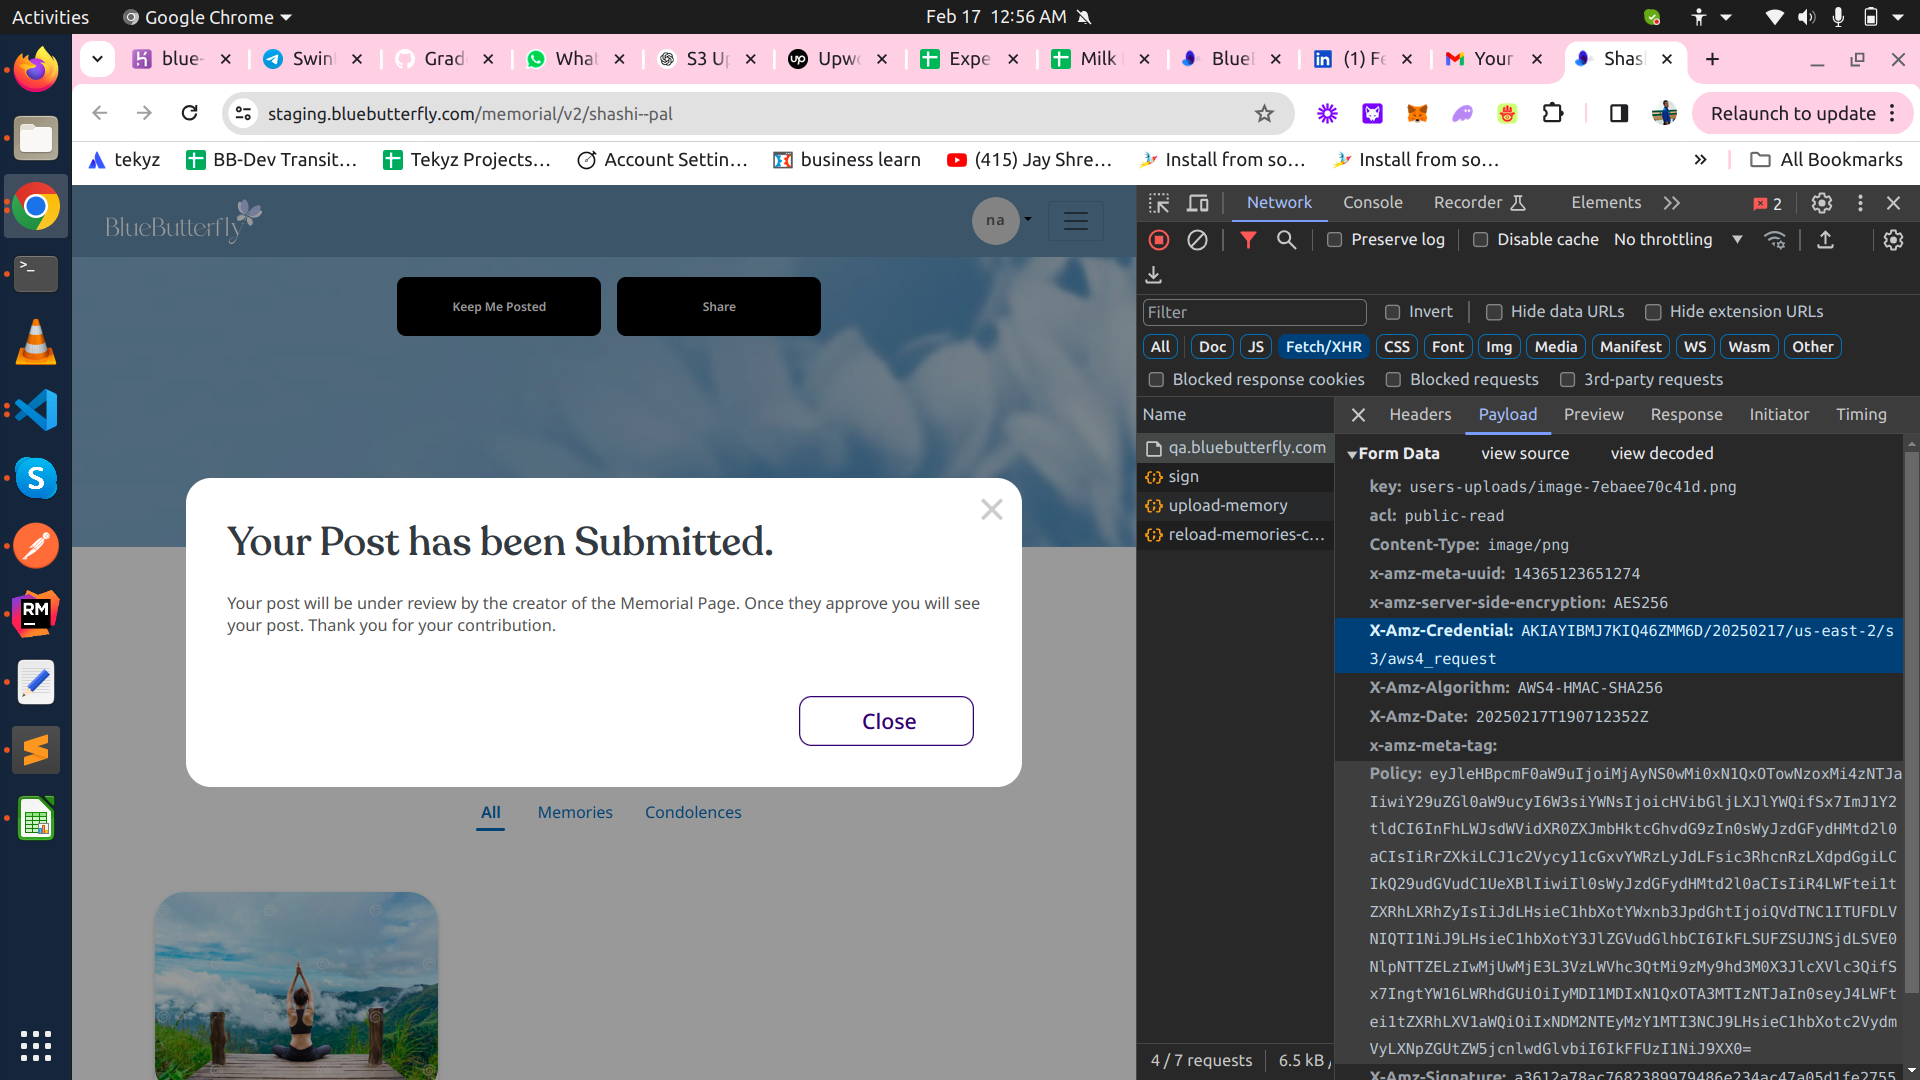
Task: Click Keep Me Posted button
Action: (x=499, y=307)
